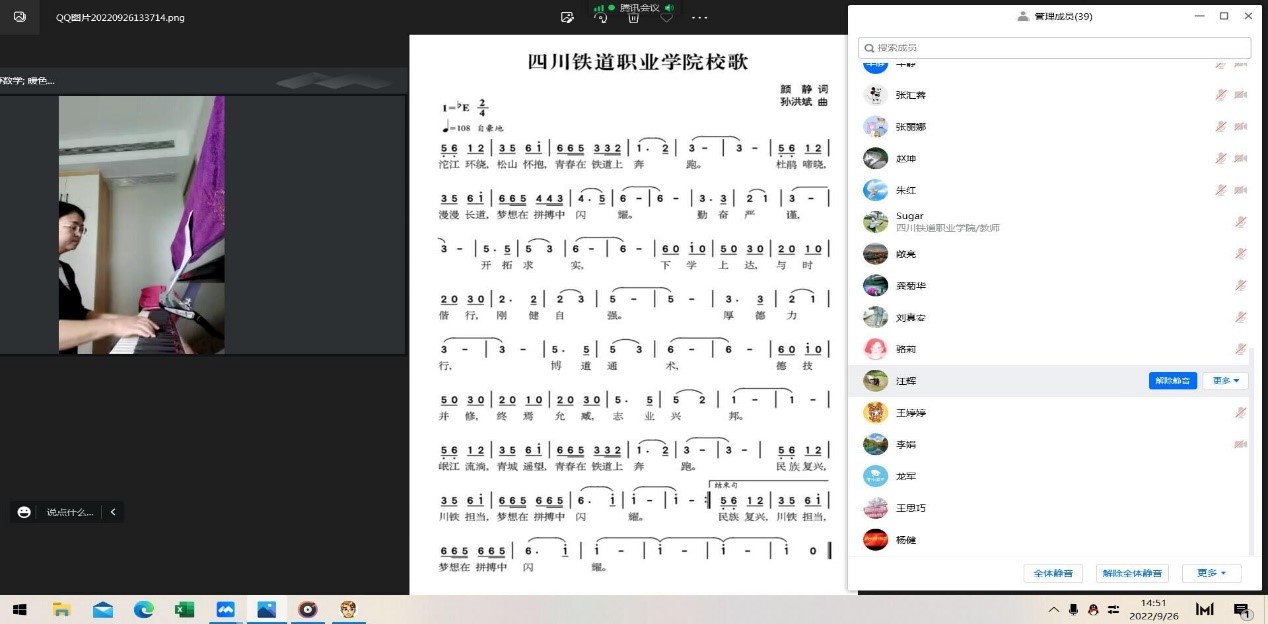Click the 解除静音 button for 江辉
1268x624 pixels.
(1172, 381)
